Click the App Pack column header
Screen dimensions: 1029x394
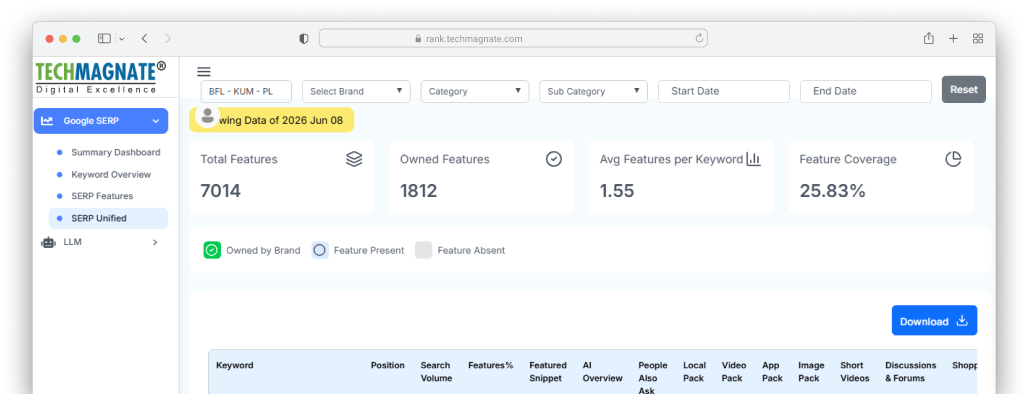772,372
